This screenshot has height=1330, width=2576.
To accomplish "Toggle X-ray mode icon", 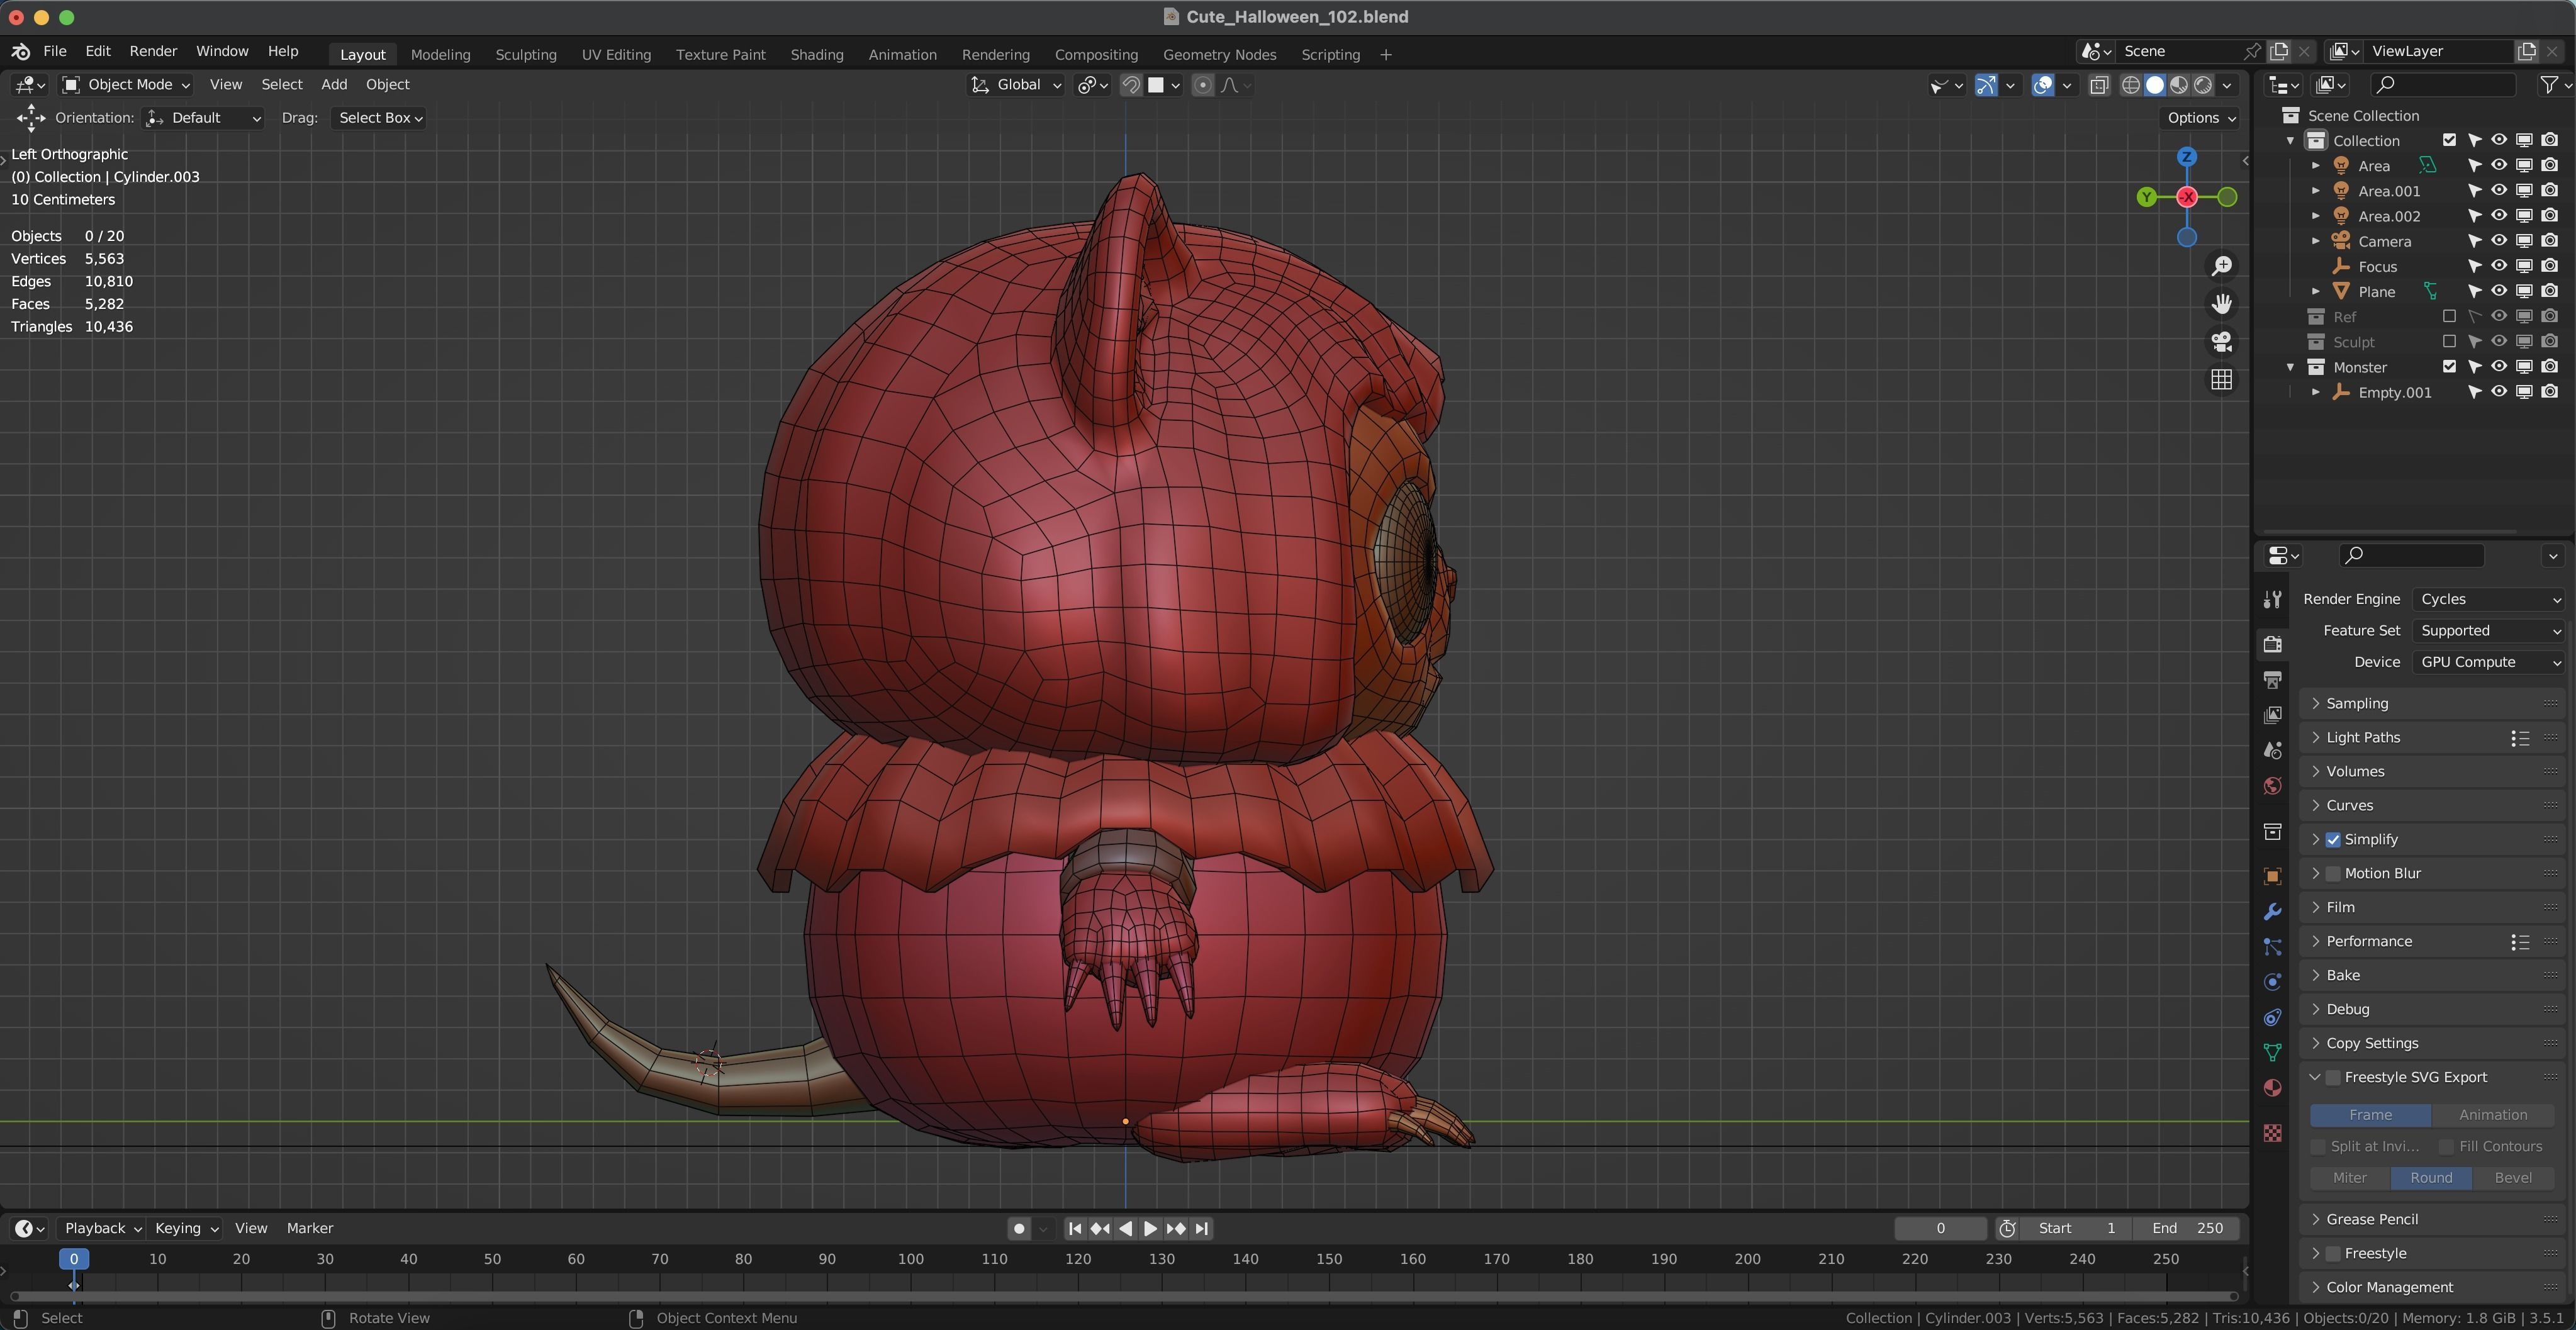I will 2099,85.
